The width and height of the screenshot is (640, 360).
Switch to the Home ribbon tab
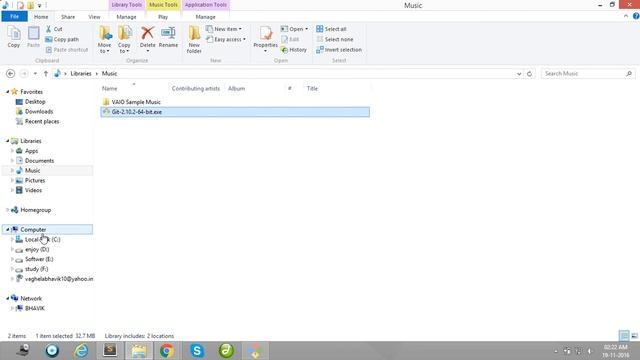click(x=41, y=17)
